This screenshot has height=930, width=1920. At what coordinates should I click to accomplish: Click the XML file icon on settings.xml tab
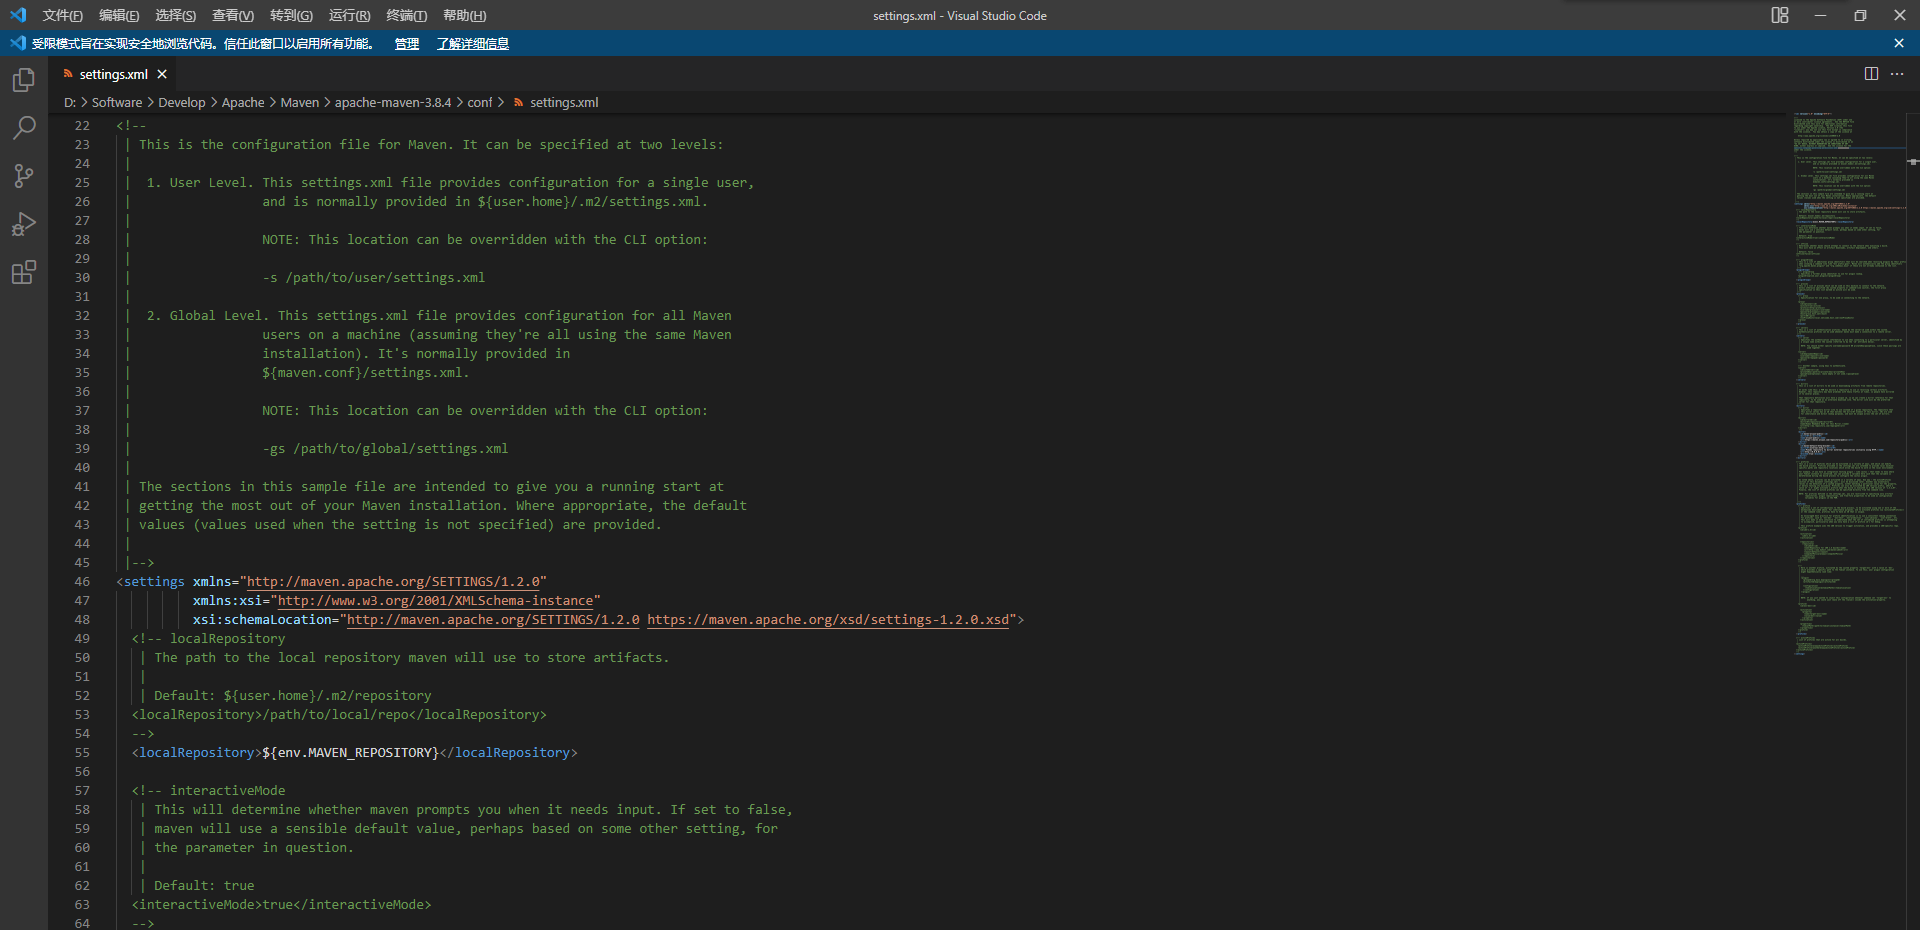pyautogui.click(x=68, y=74)
